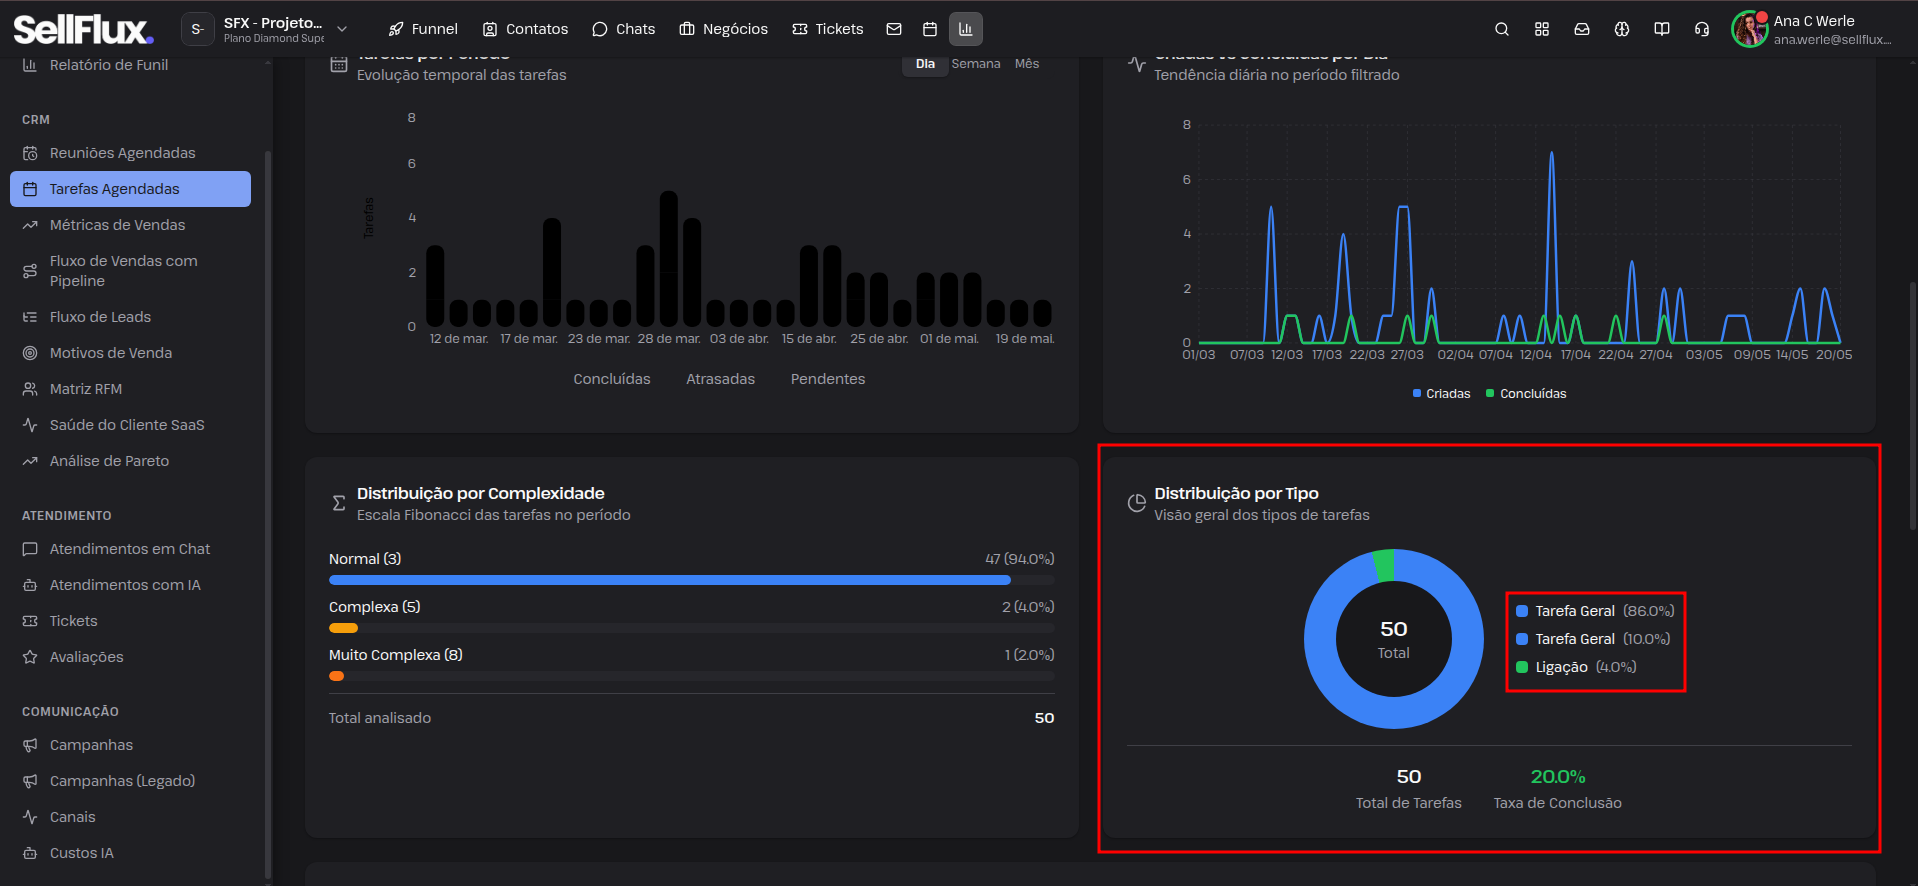Open the documentation book icon

point(1661,29)
